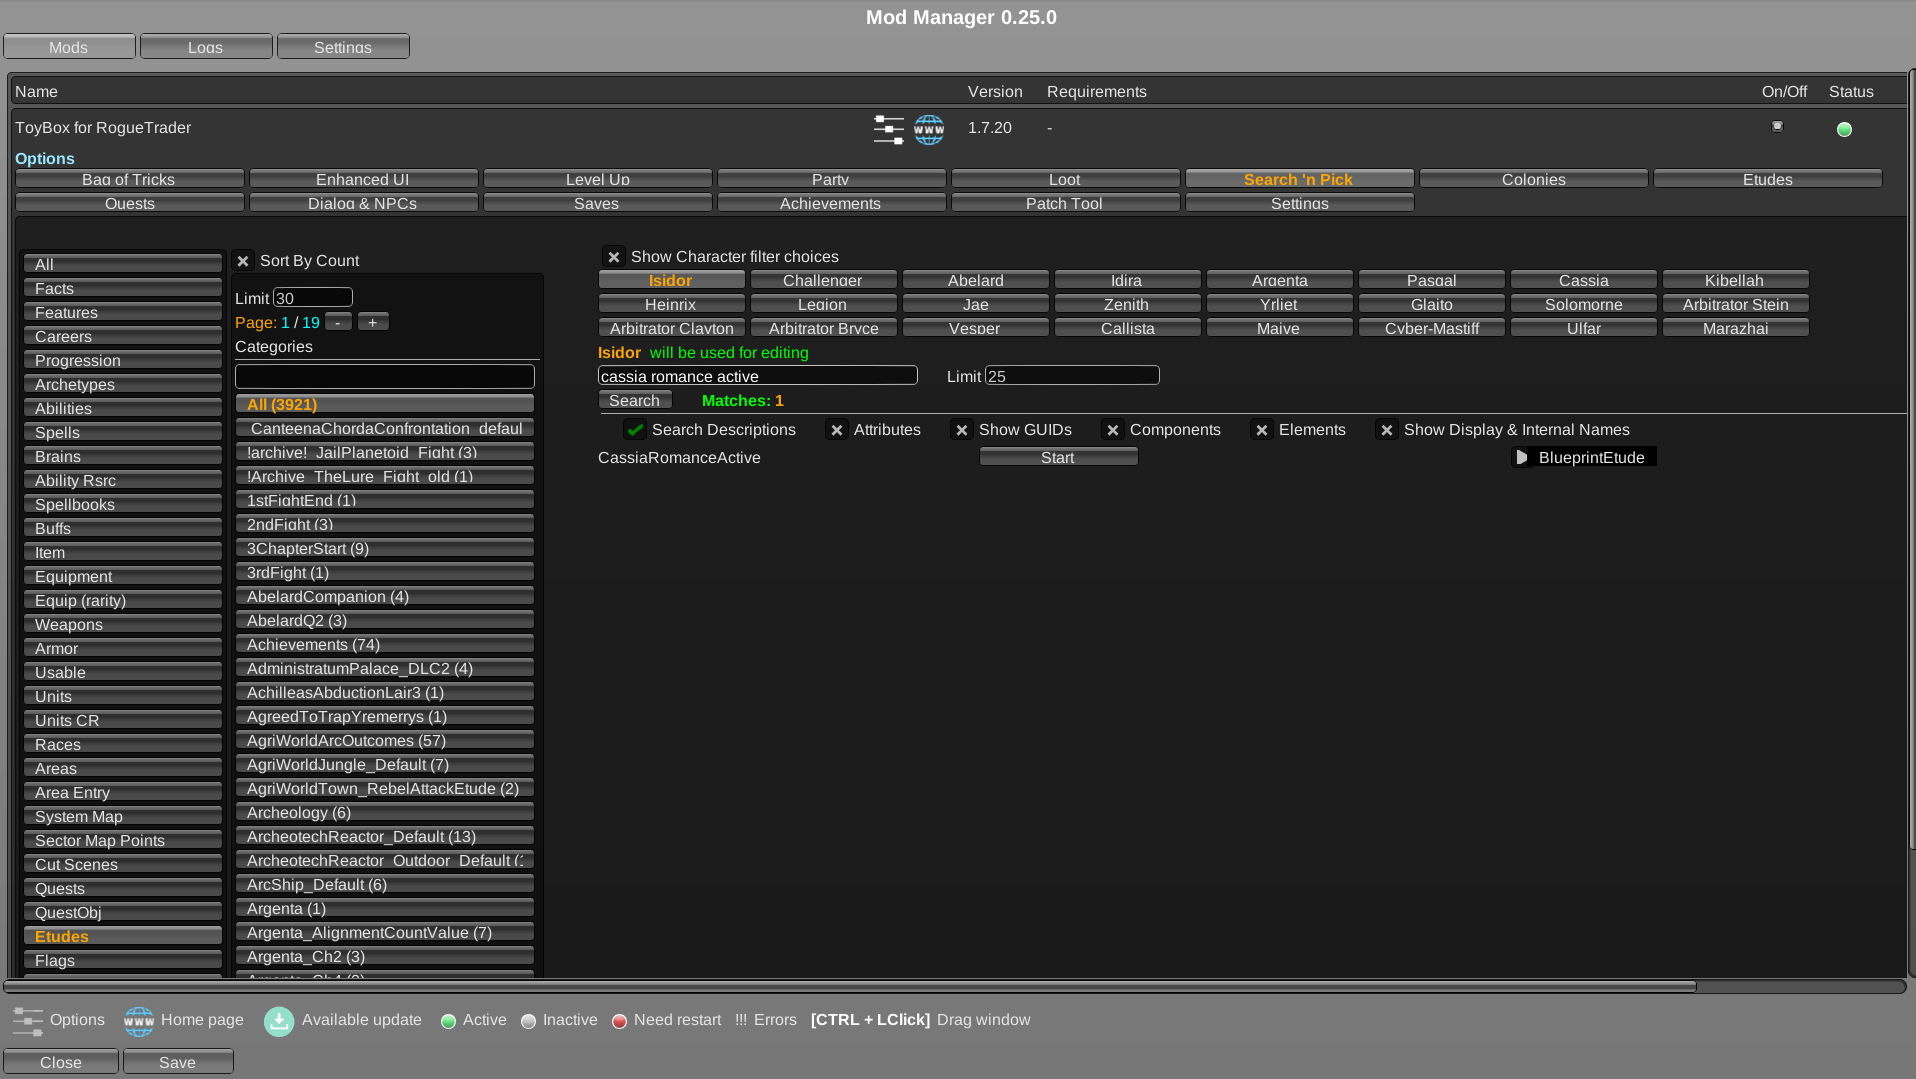Toggle Show Character filter choices
The width and height of the screenshot is (1916, 1079).
coord(614,257)
